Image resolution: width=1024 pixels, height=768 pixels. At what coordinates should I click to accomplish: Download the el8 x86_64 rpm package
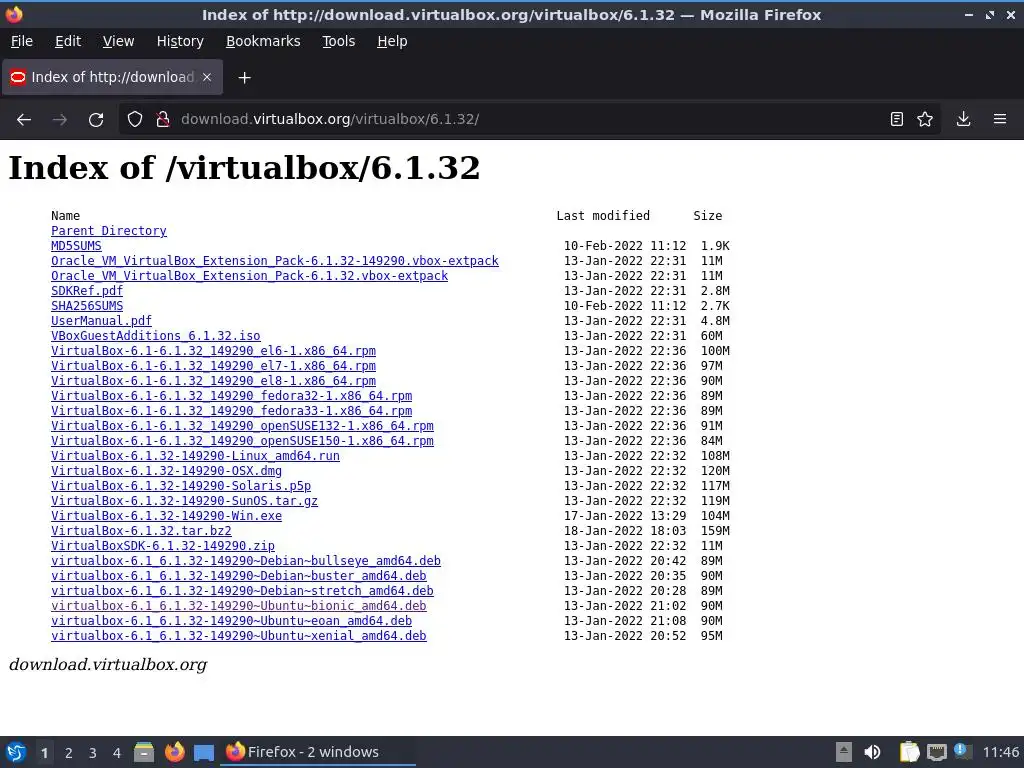coord(213,381)
